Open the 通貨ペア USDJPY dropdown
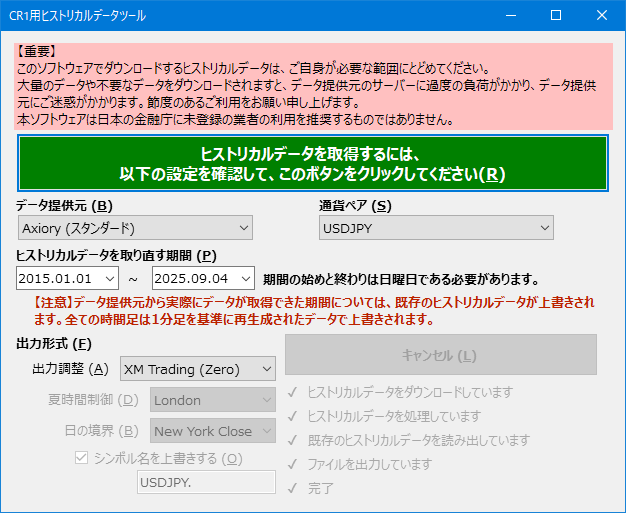This screenshot has height=513, width=626. (436, 228)
